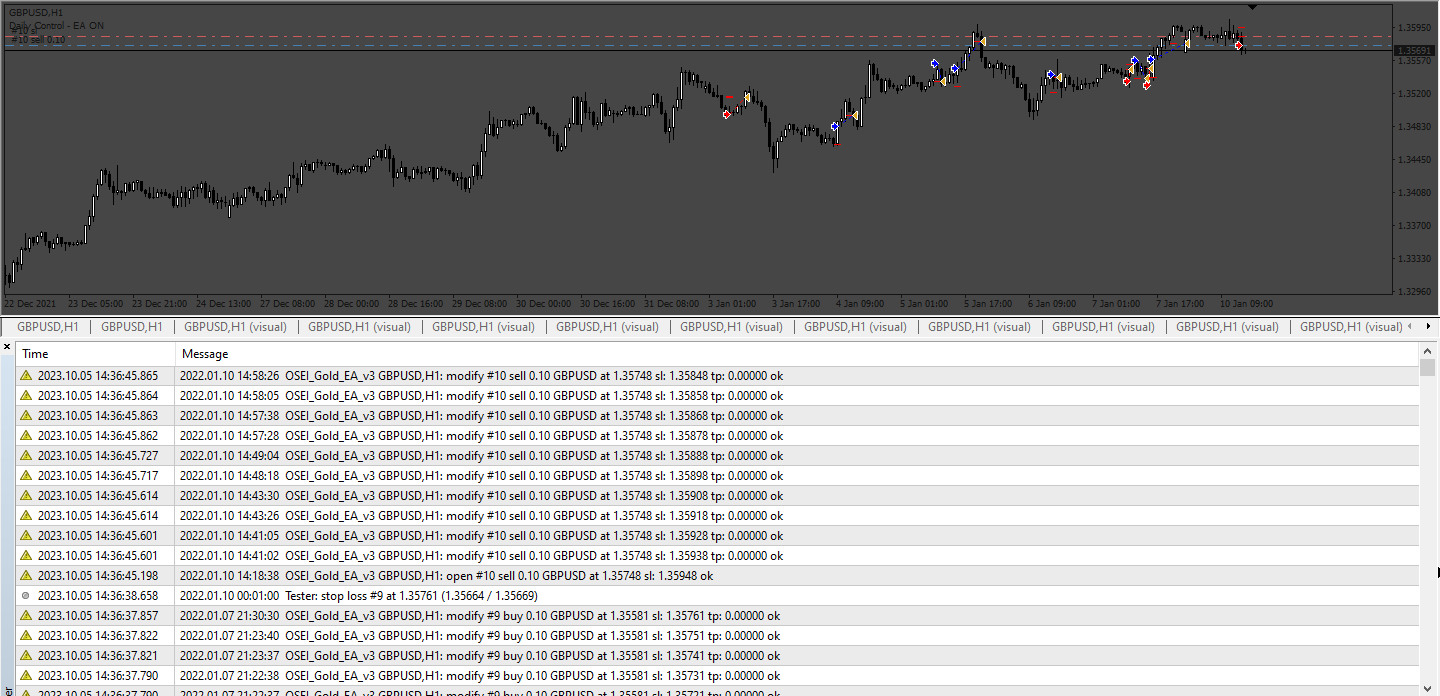Select the log row timestamped 2022.01.10 14:49:04
The image size is (1440, 696).
click(717, 456)
